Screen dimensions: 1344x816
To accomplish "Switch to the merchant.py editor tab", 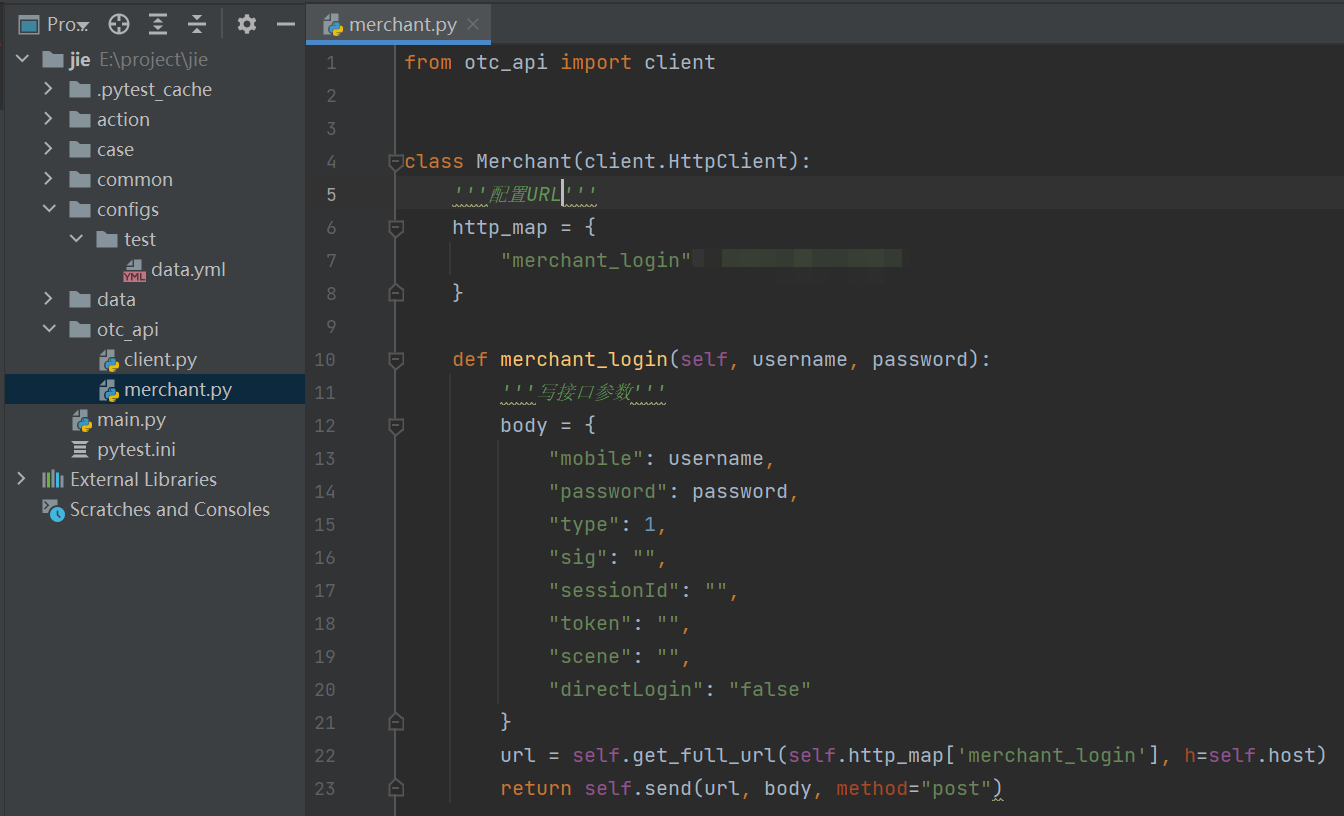I will click(398, 25).
